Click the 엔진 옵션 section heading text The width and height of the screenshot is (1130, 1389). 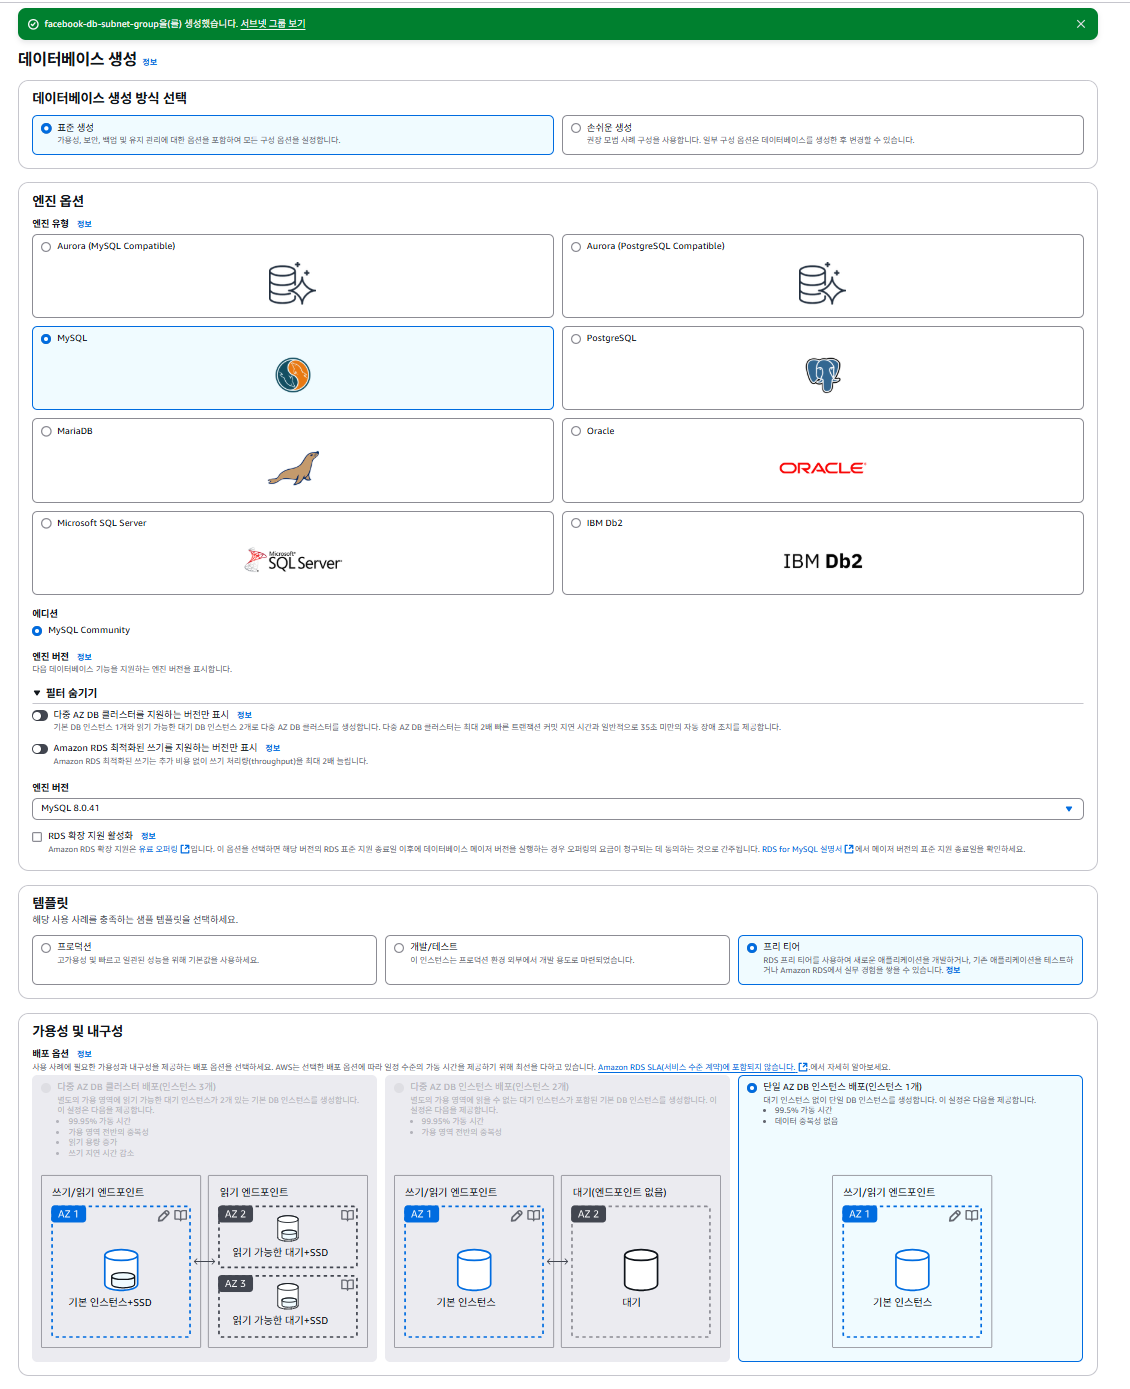[x=58, y=201]
